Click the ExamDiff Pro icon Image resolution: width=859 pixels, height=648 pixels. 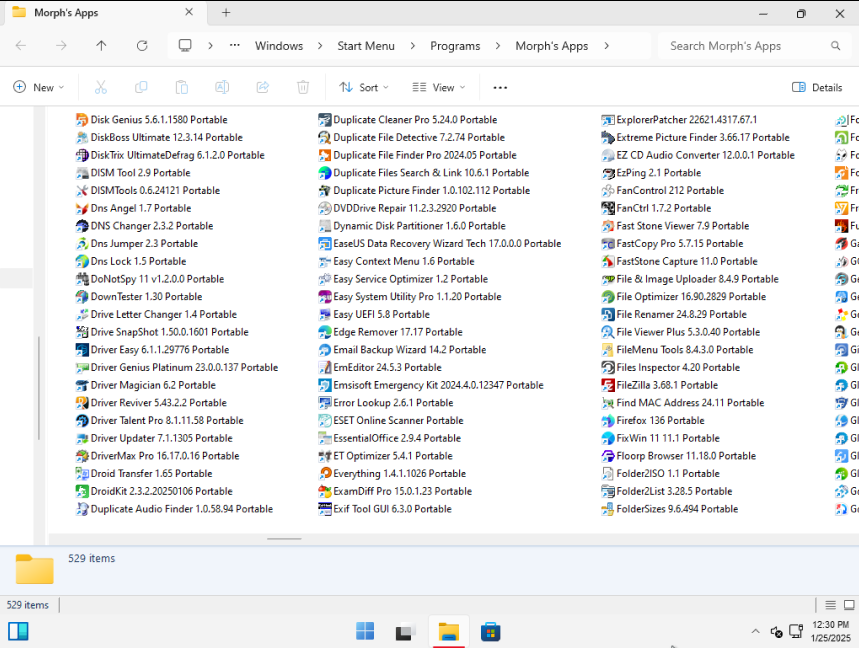point(324,491)
